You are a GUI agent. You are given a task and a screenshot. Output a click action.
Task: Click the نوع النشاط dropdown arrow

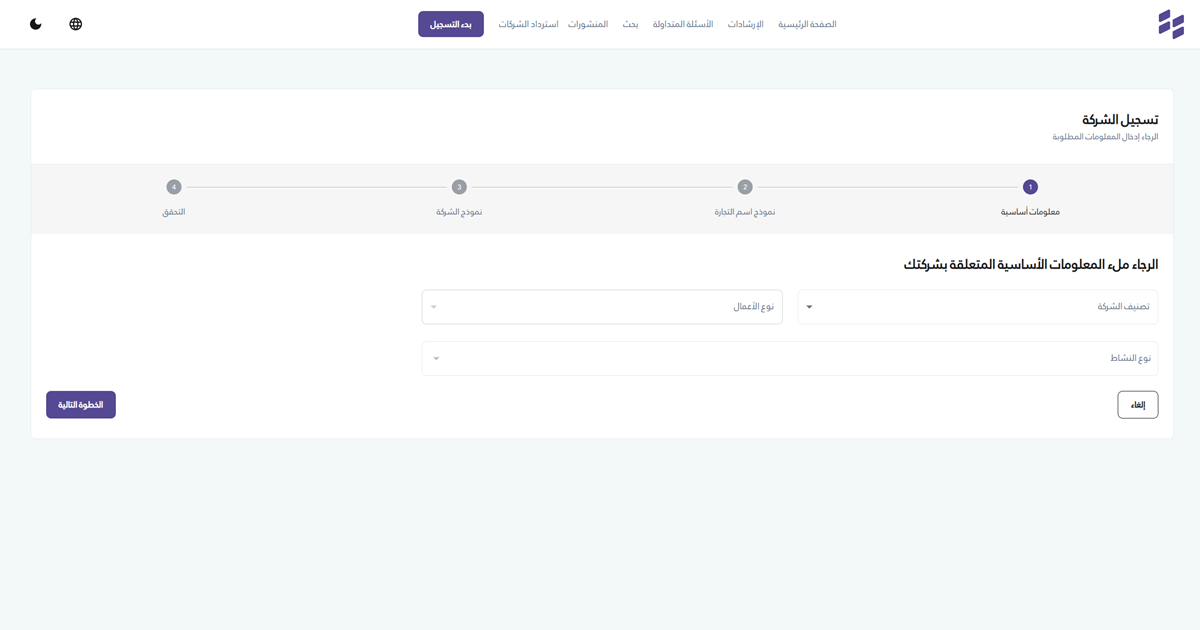coord(436,358)
